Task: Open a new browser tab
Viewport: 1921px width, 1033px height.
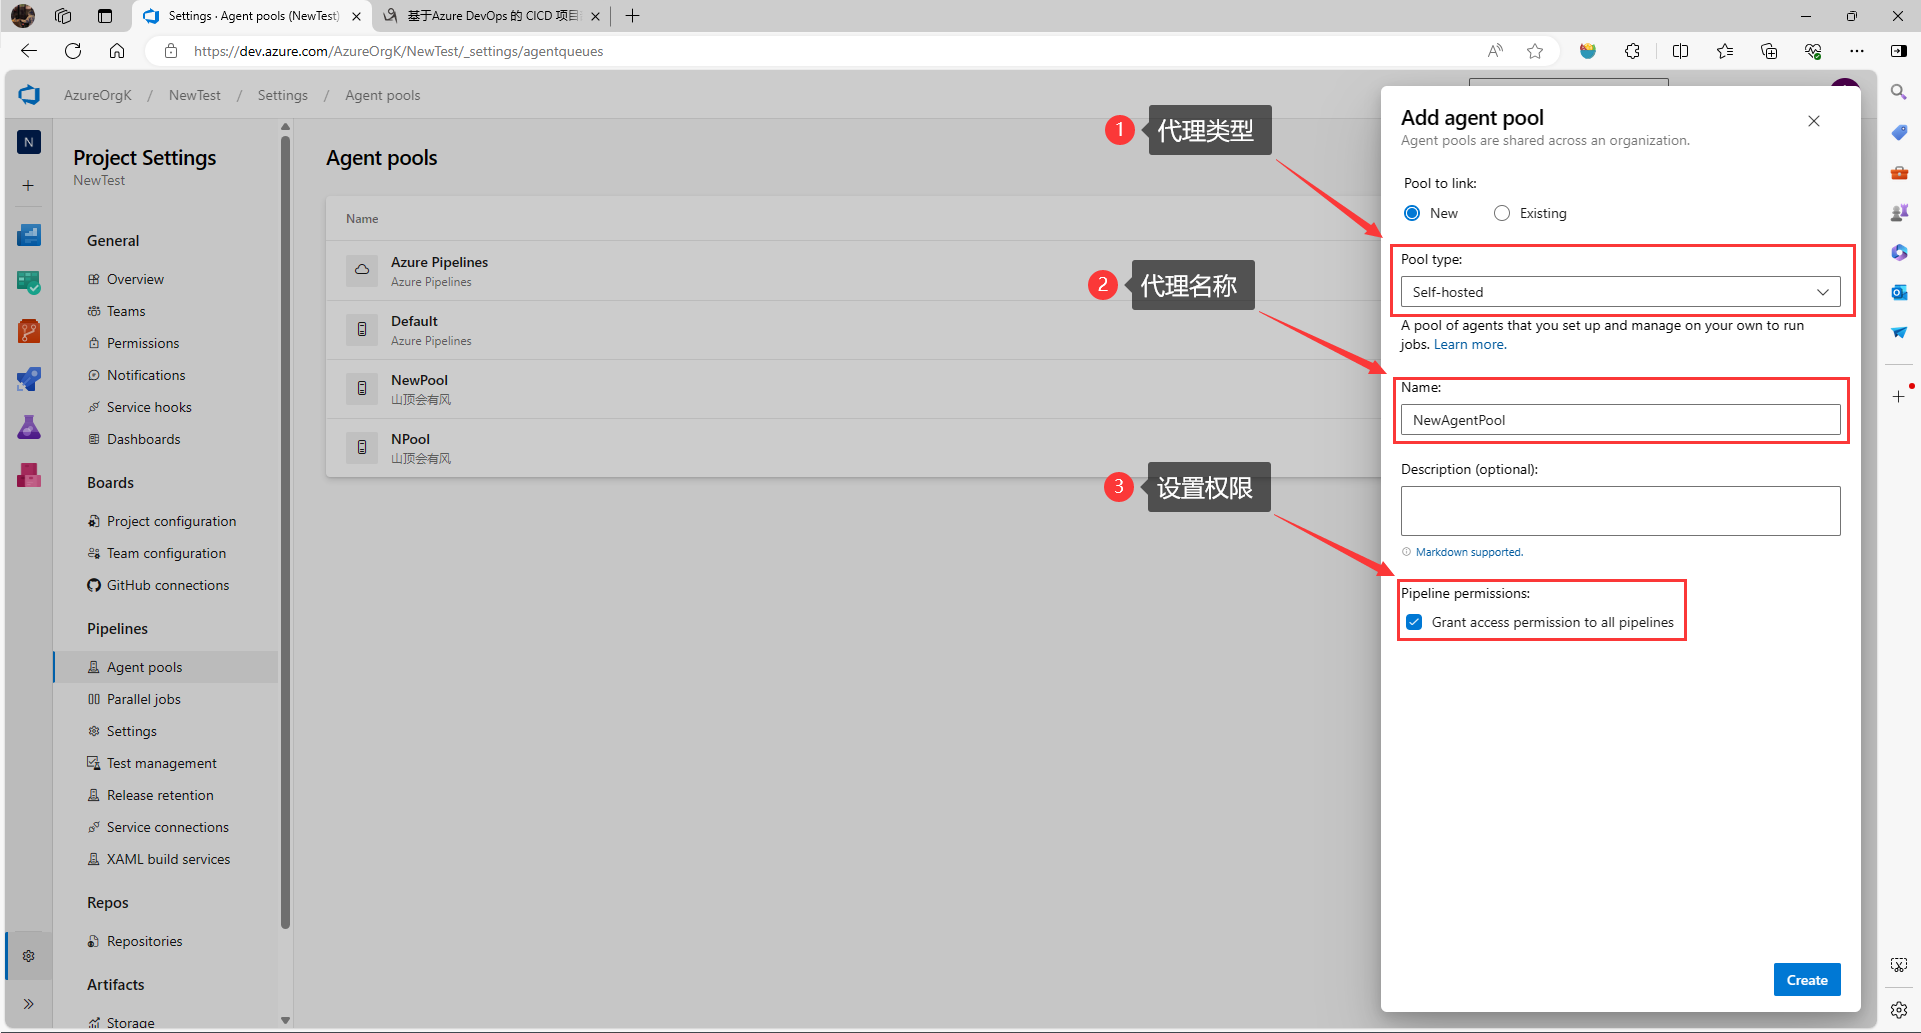Action: 632,16
